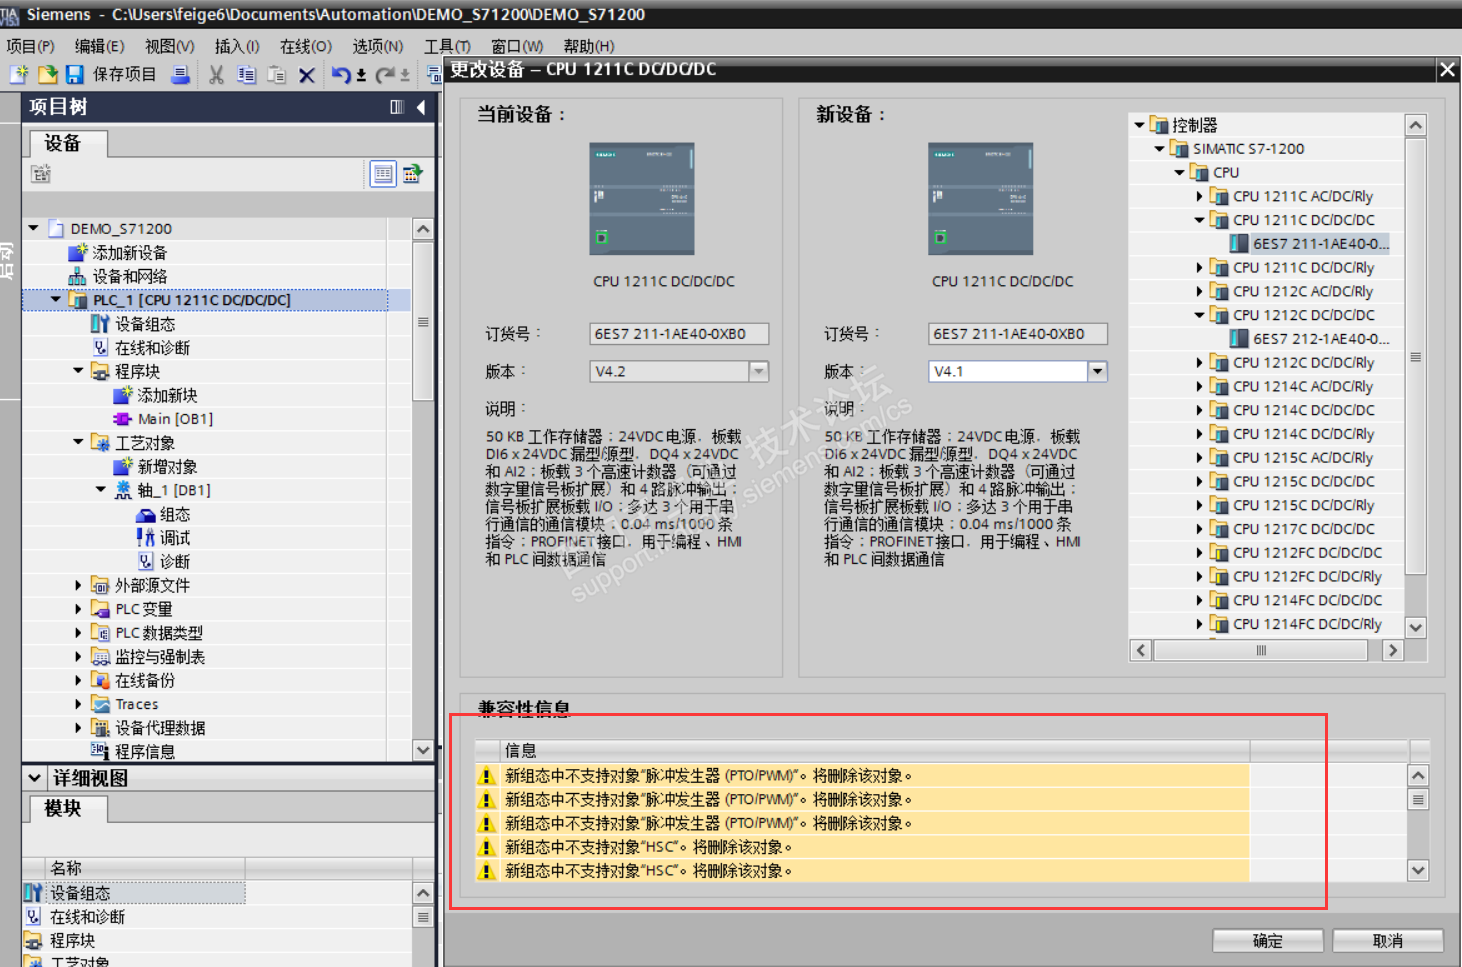Screen dimensions: 1462x967
Task: Open 组态 under 轴_1
Action: tap(175, 515)
